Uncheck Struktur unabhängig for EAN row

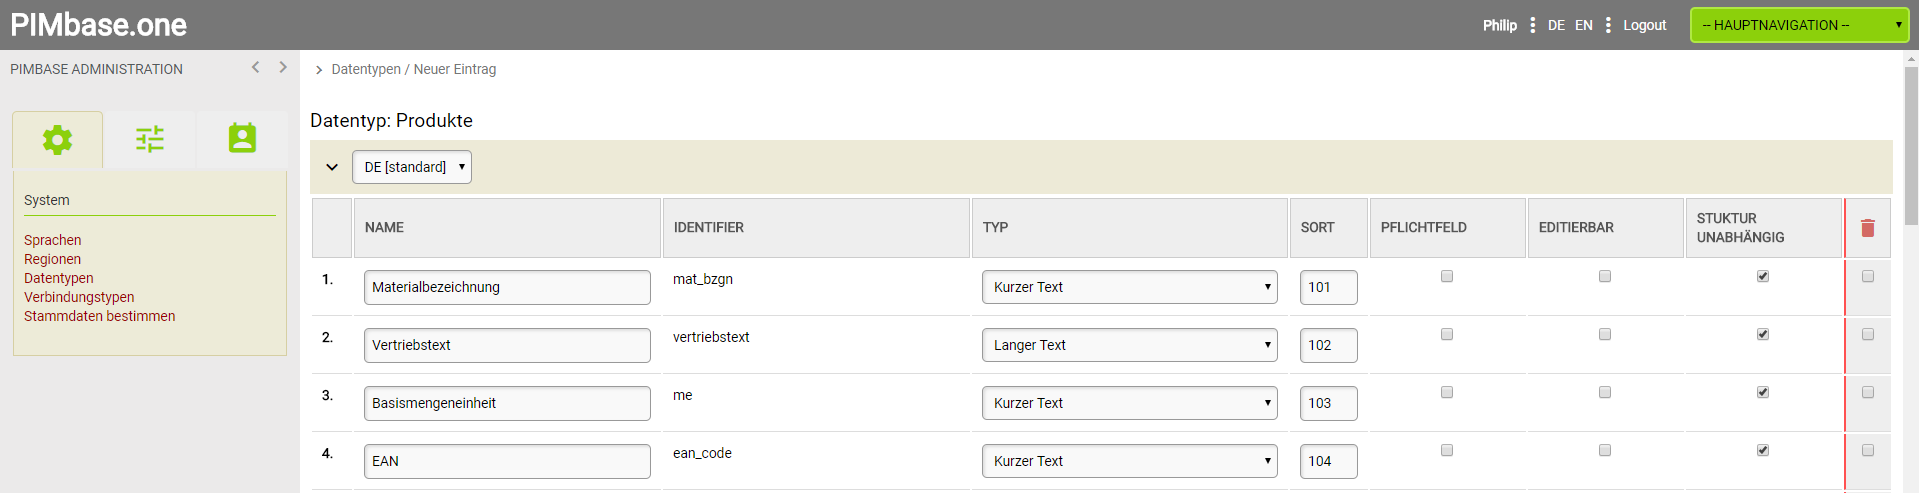pos(1763,450)
